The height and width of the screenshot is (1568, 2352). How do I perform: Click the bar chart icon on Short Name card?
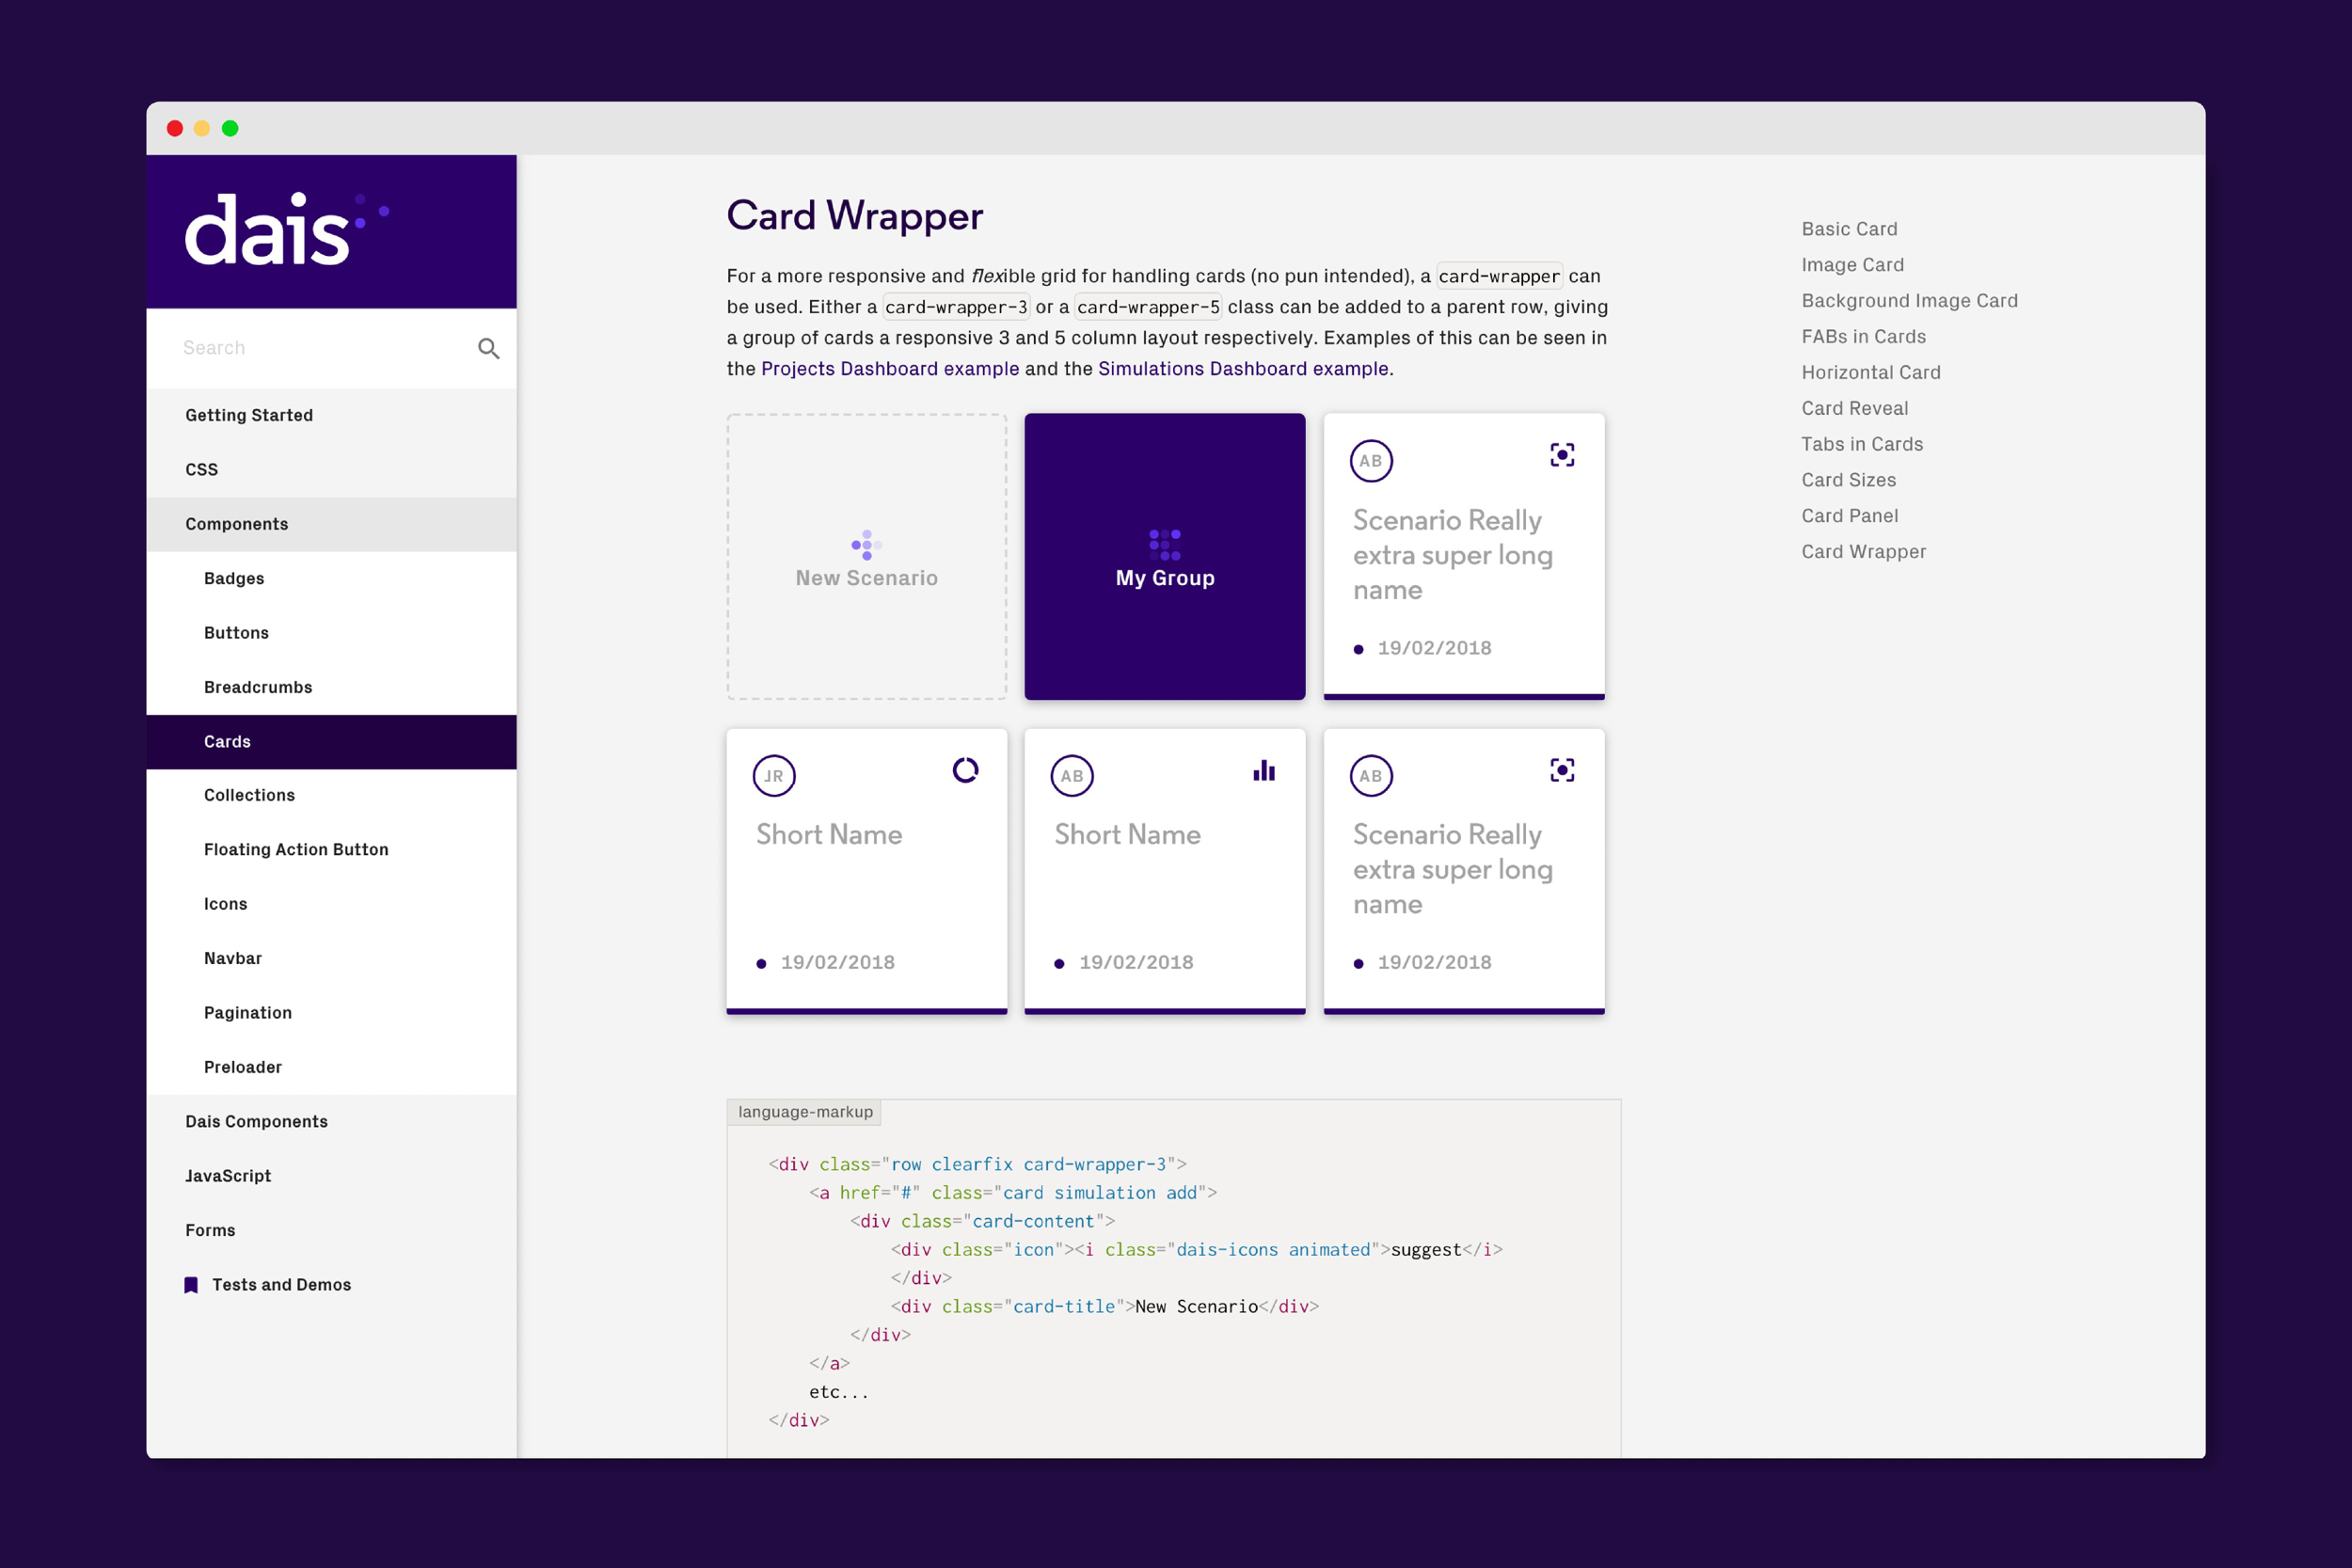pos(1263,770)
